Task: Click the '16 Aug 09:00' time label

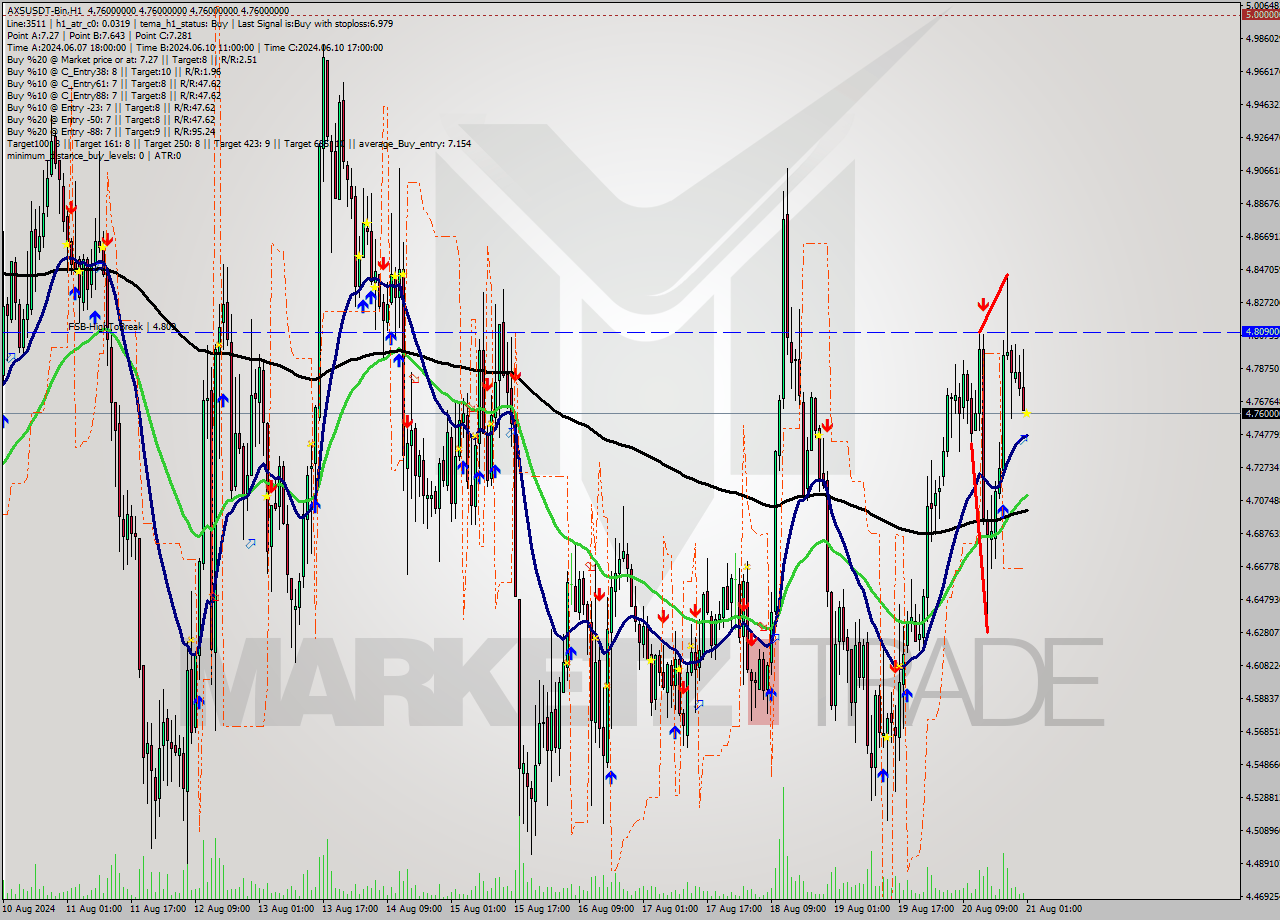Action: click(x=606, y=909)
